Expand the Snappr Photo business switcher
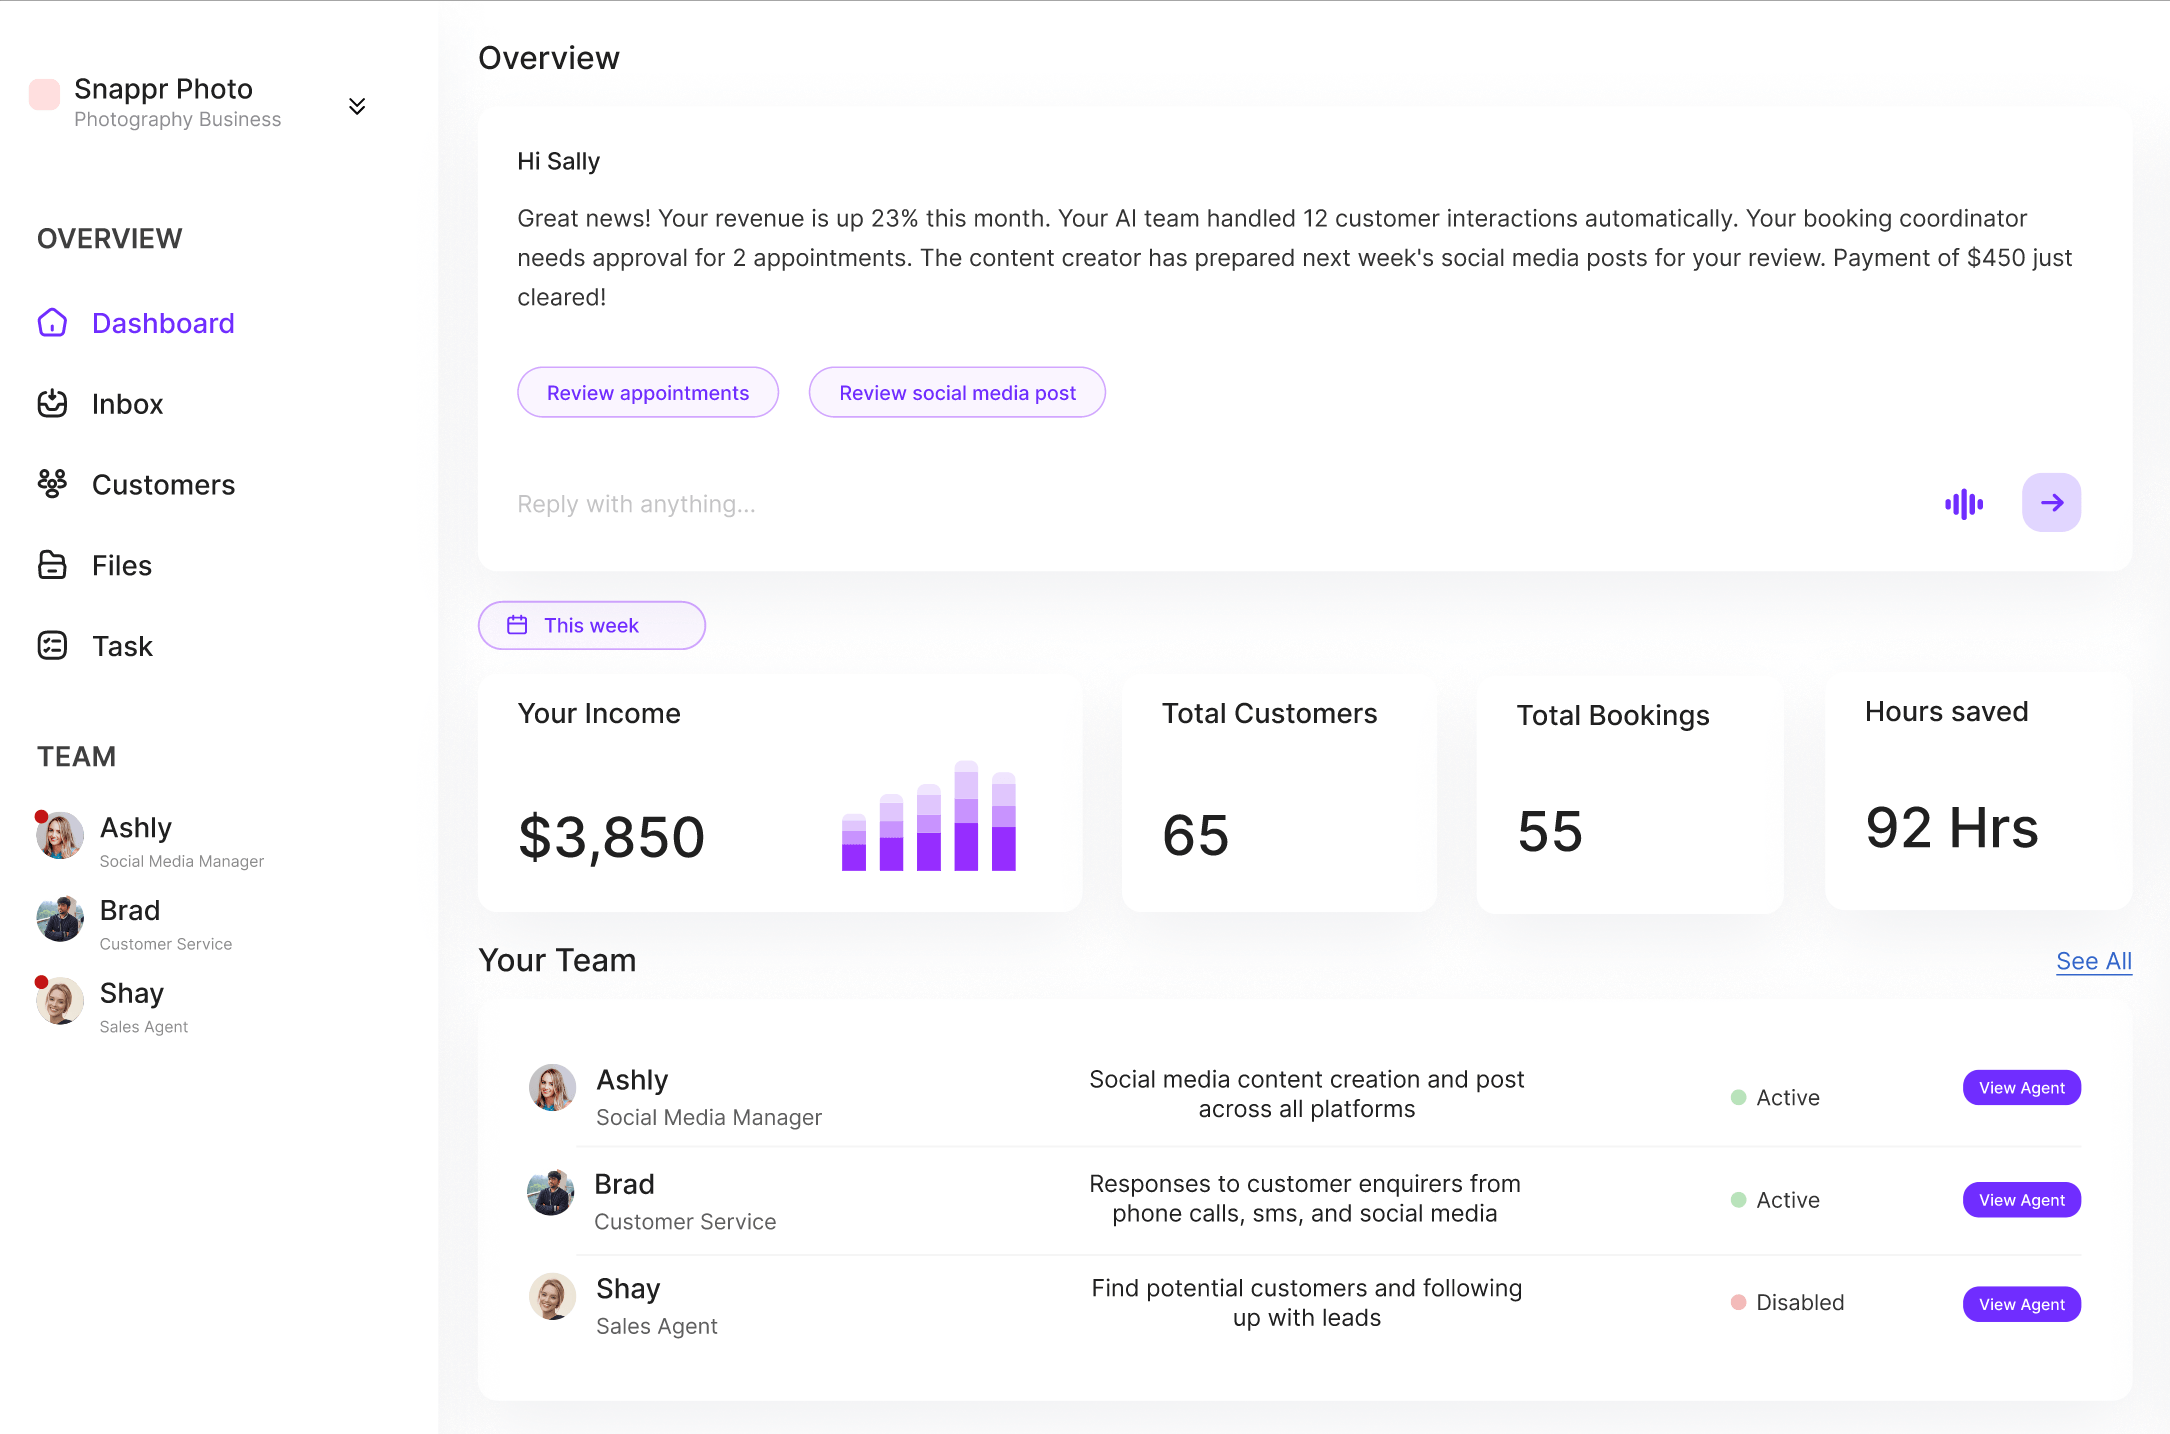 (x=357, y=106)
